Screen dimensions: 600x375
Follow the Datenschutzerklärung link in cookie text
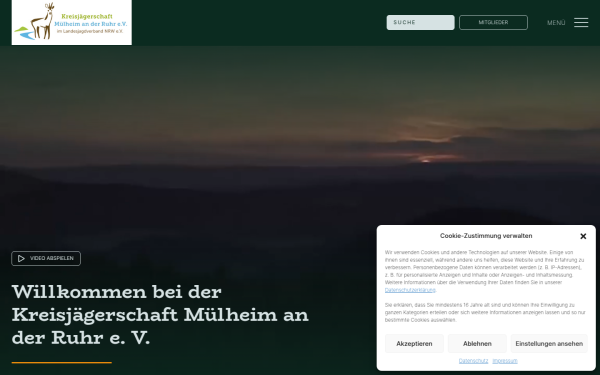[x=410, y=290]
